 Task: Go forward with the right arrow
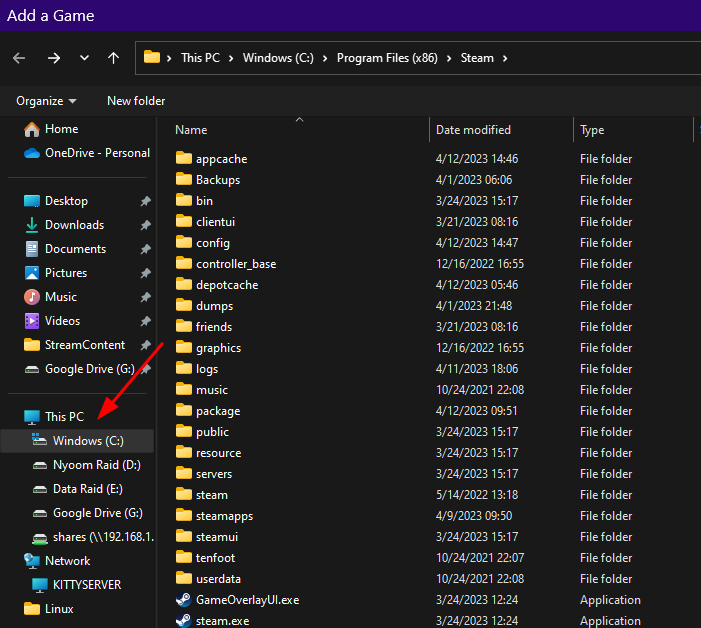pos(54,58)
